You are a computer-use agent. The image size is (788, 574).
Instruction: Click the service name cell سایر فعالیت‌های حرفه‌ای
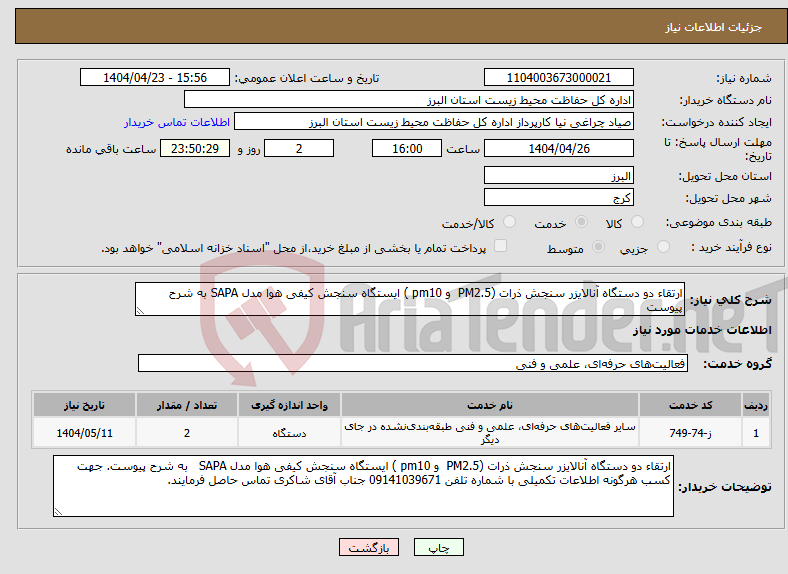point(489,433)
